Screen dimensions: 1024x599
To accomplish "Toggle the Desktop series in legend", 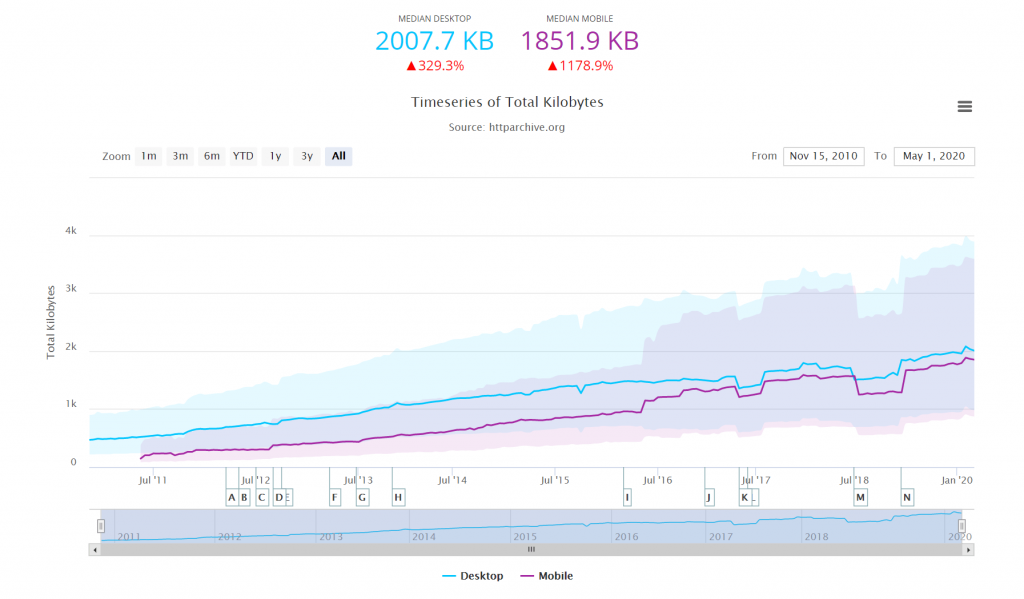I will [x=473, y=576].
